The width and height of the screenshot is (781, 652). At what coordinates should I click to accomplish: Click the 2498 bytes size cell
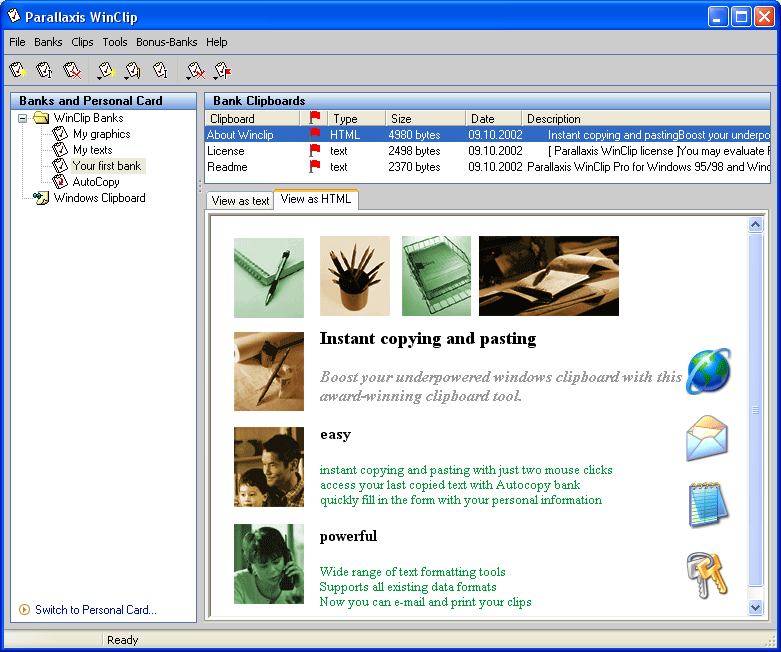414,150
